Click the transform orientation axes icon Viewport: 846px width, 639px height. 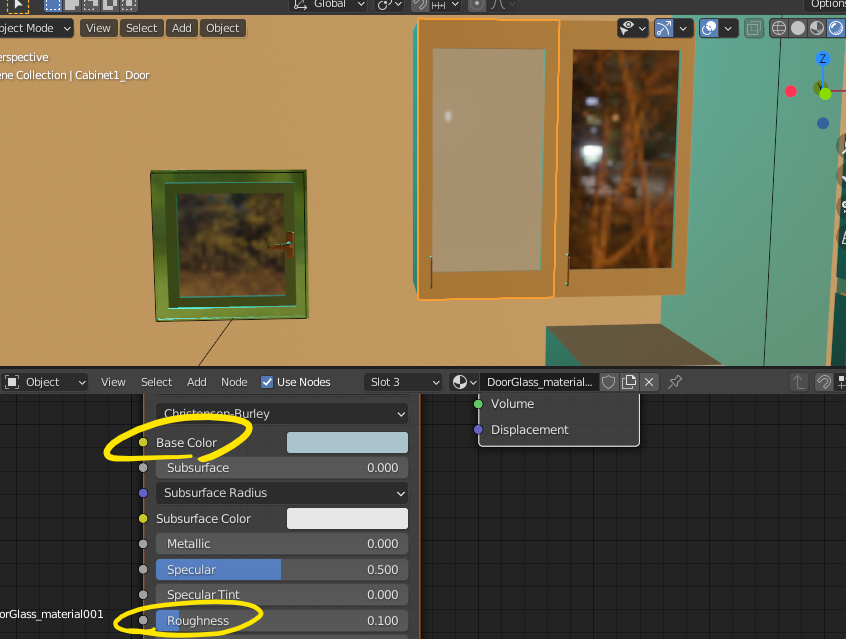pos(300,4)
